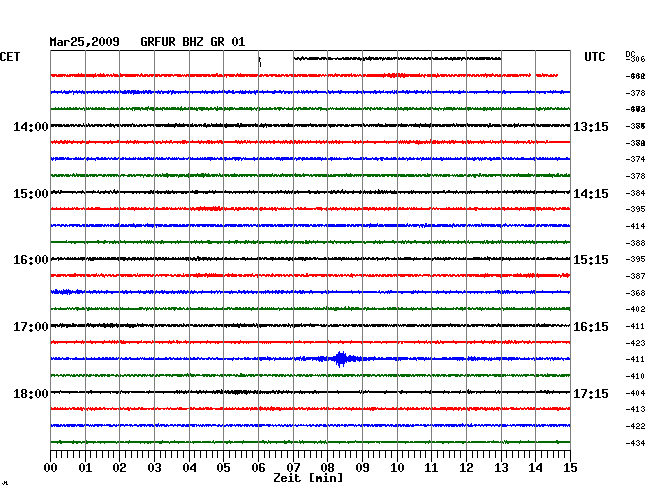Click the UTC timezone label

pyautogui.click(x=594, y=57)
